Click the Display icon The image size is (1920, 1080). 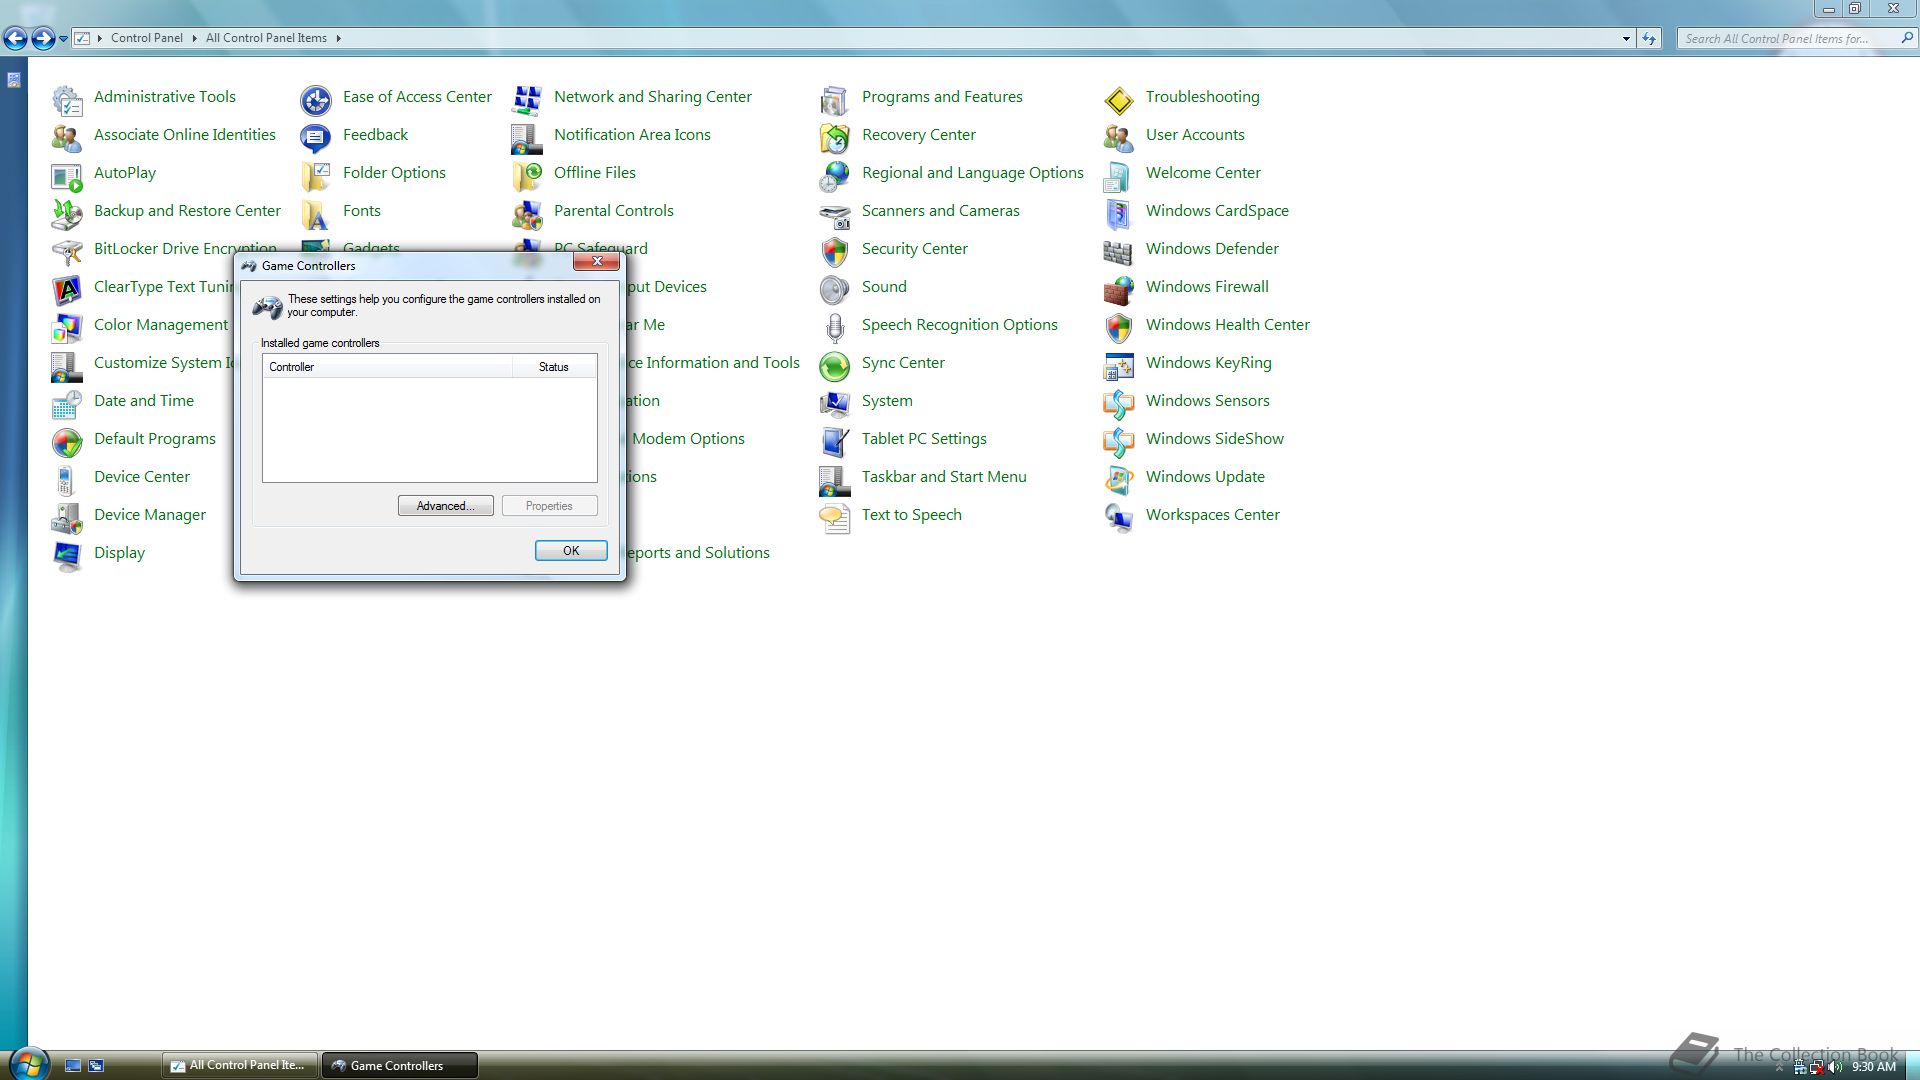coord(67,556)
